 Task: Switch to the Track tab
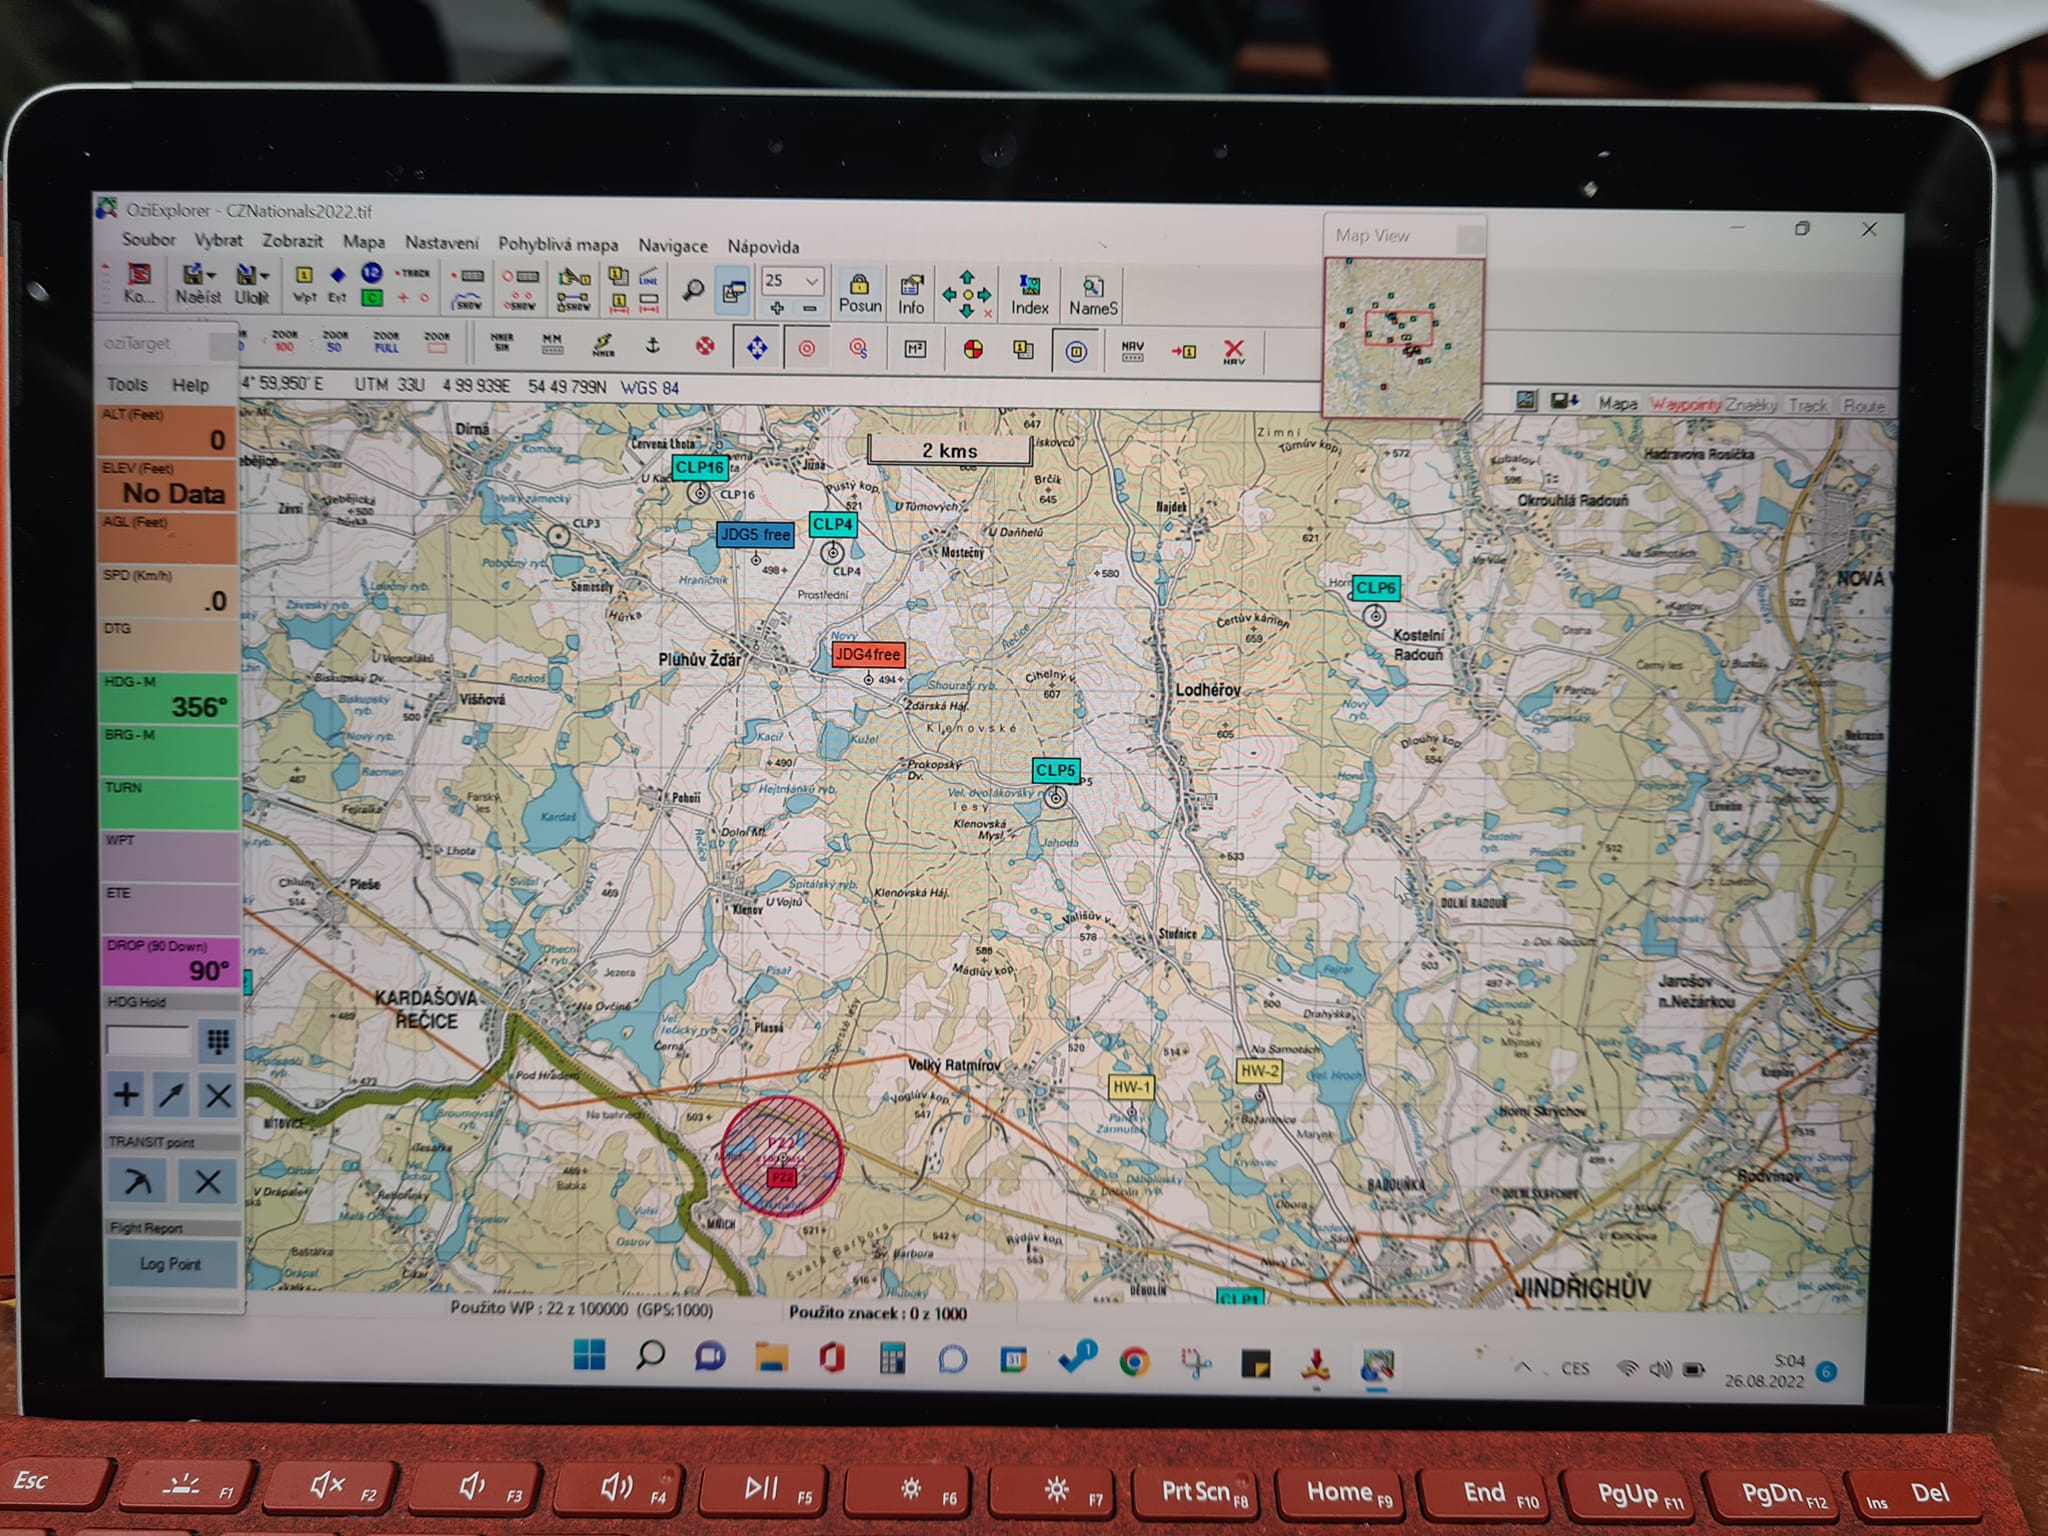[x=1808, y=405]
